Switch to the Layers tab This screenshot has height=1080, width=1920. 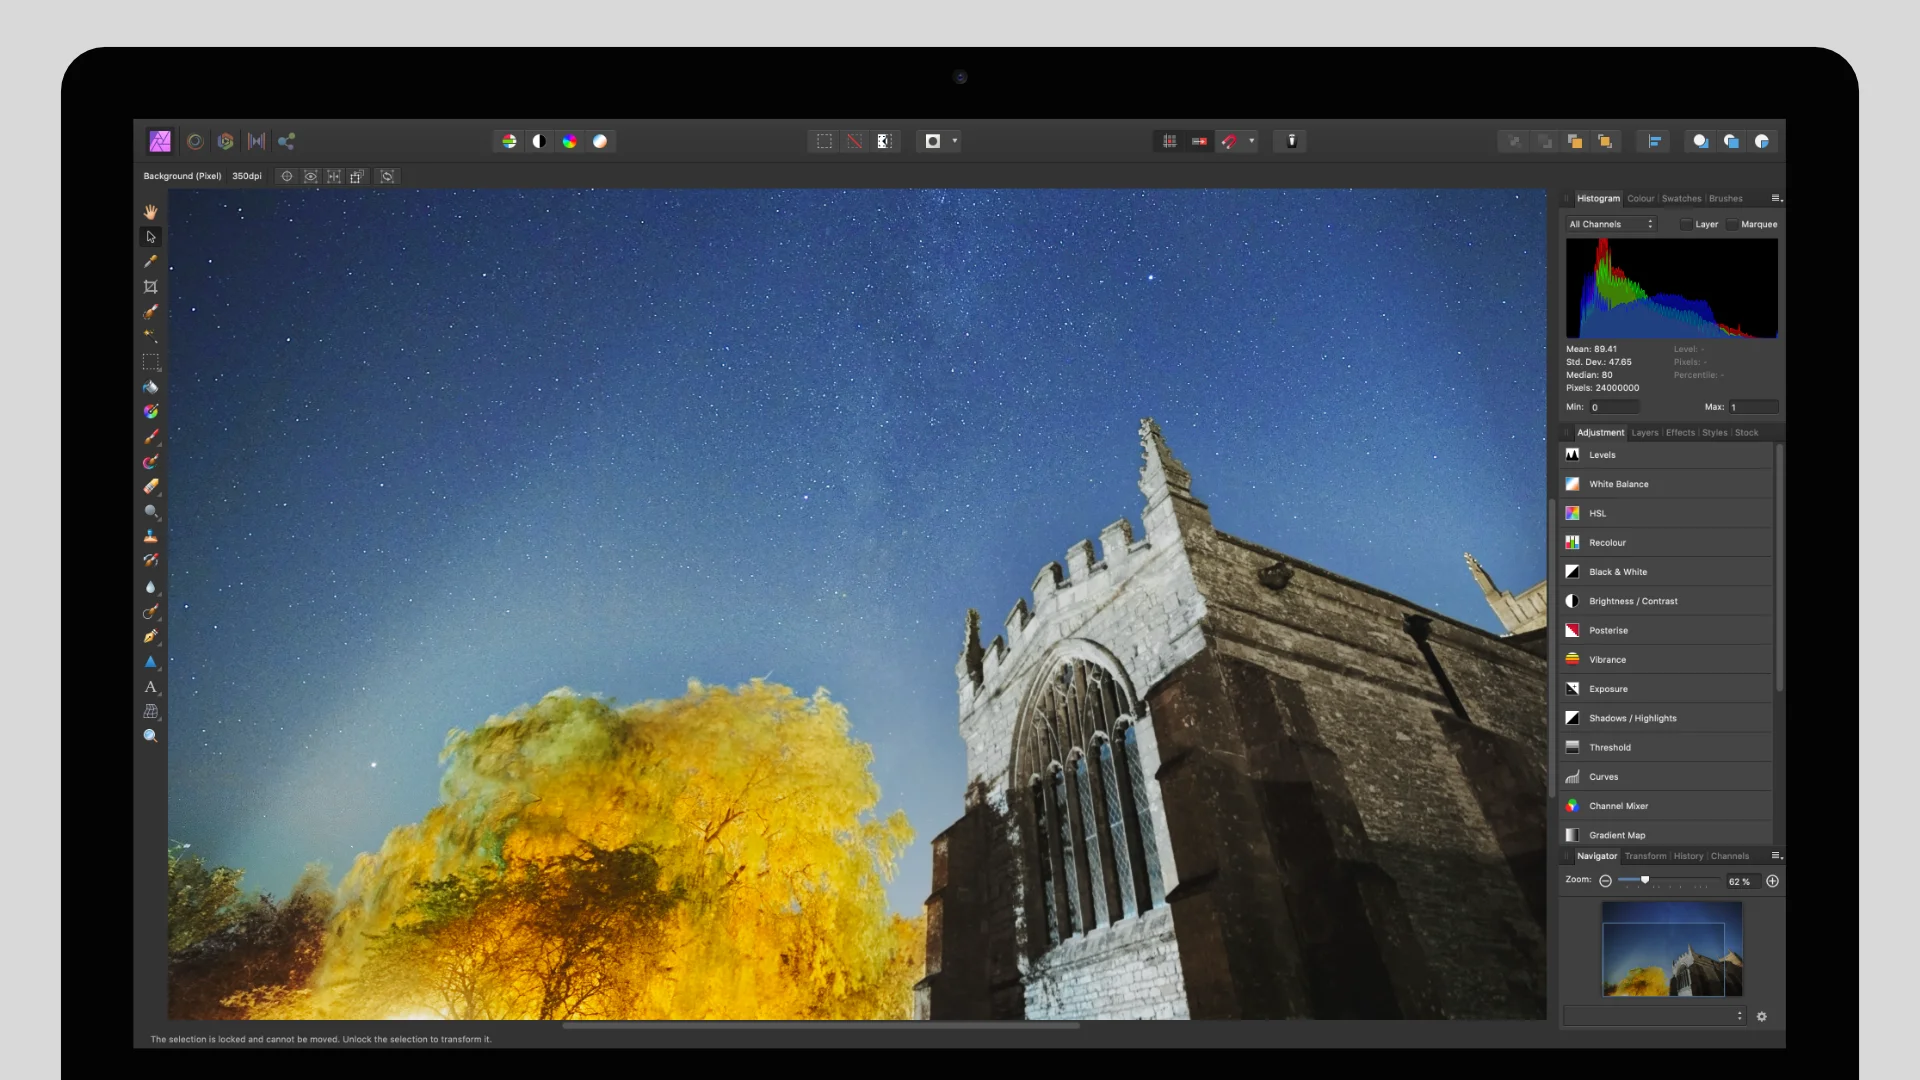pos(1645,432)
